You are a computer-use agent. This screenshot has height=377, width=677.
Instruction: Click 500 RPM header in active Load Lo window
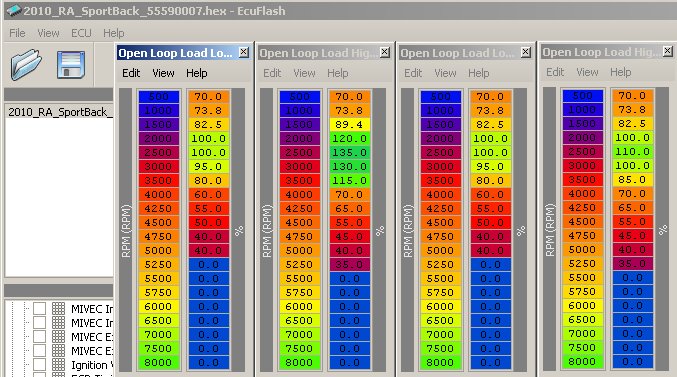tap(158, 97)
